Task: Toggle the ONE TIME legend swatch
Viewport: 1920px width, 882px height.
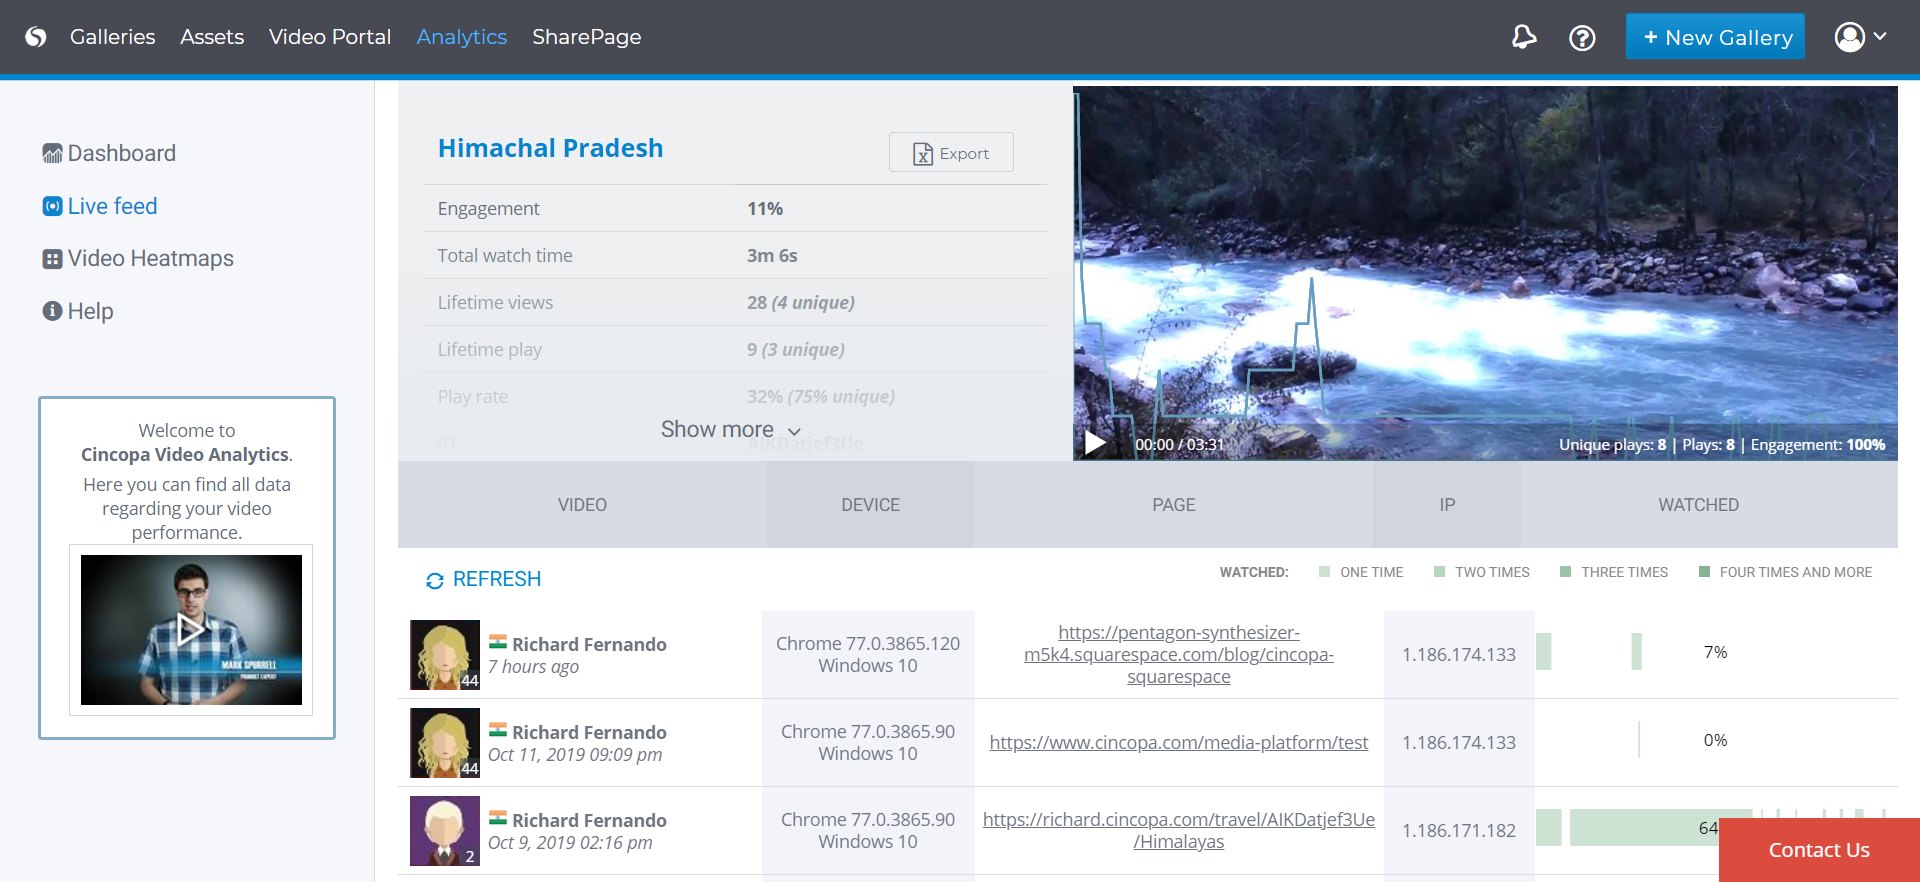Action: [1324, 572]
